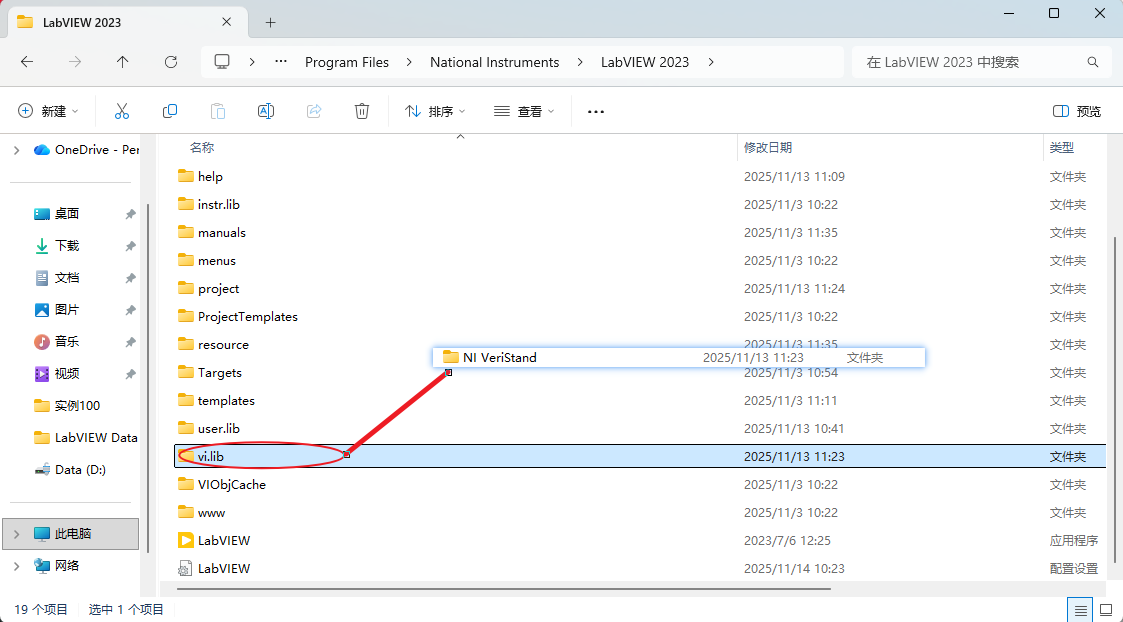The height and width of the screenshot is (622, 1123).
Task: Click chevron after Program Files breadcrumb
Action: pos(409,62)
